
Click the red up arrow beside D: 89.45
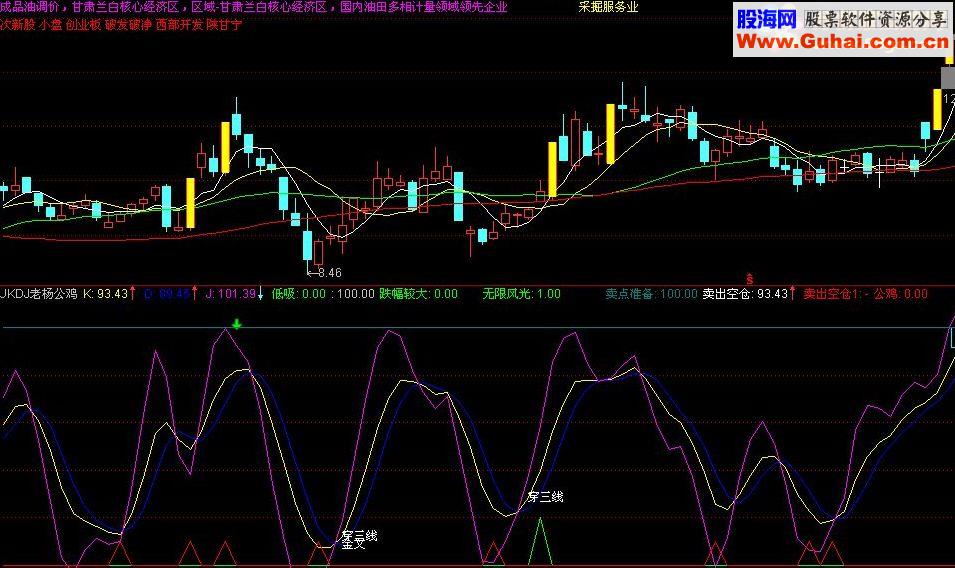click(195, 293)
